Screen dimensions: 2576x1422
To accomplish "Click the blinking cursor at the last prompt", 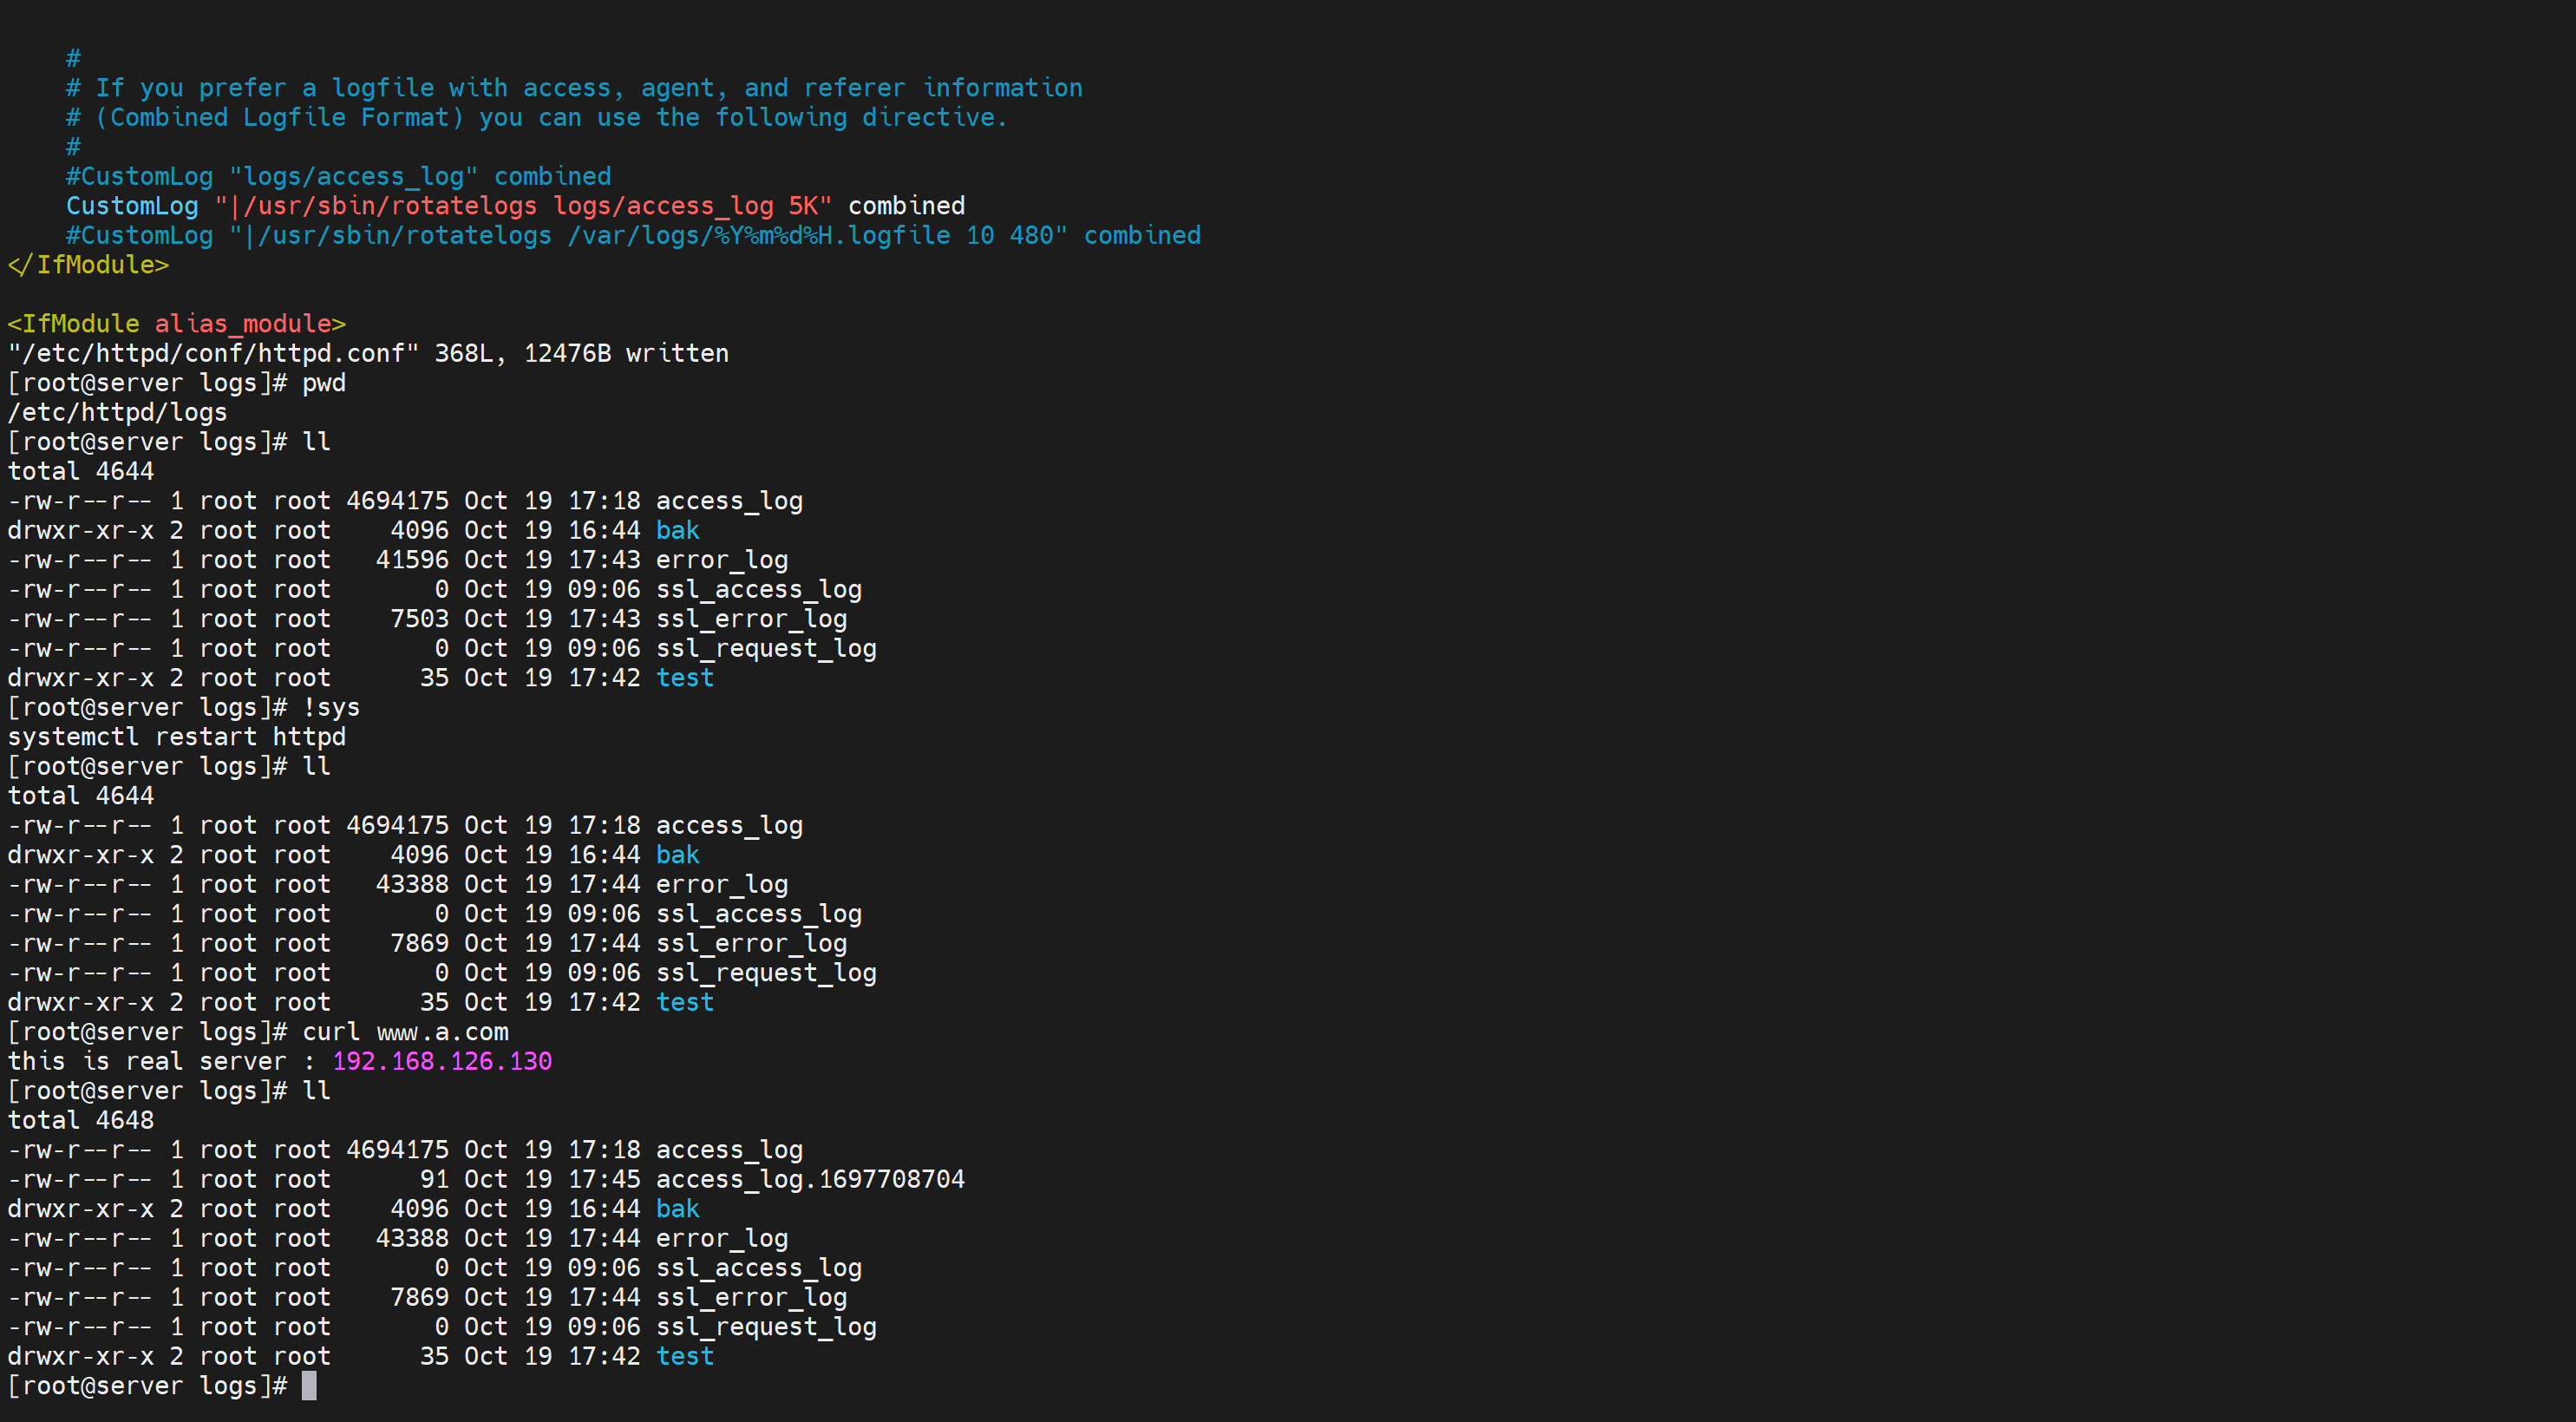I will [x=309, y=1385].
